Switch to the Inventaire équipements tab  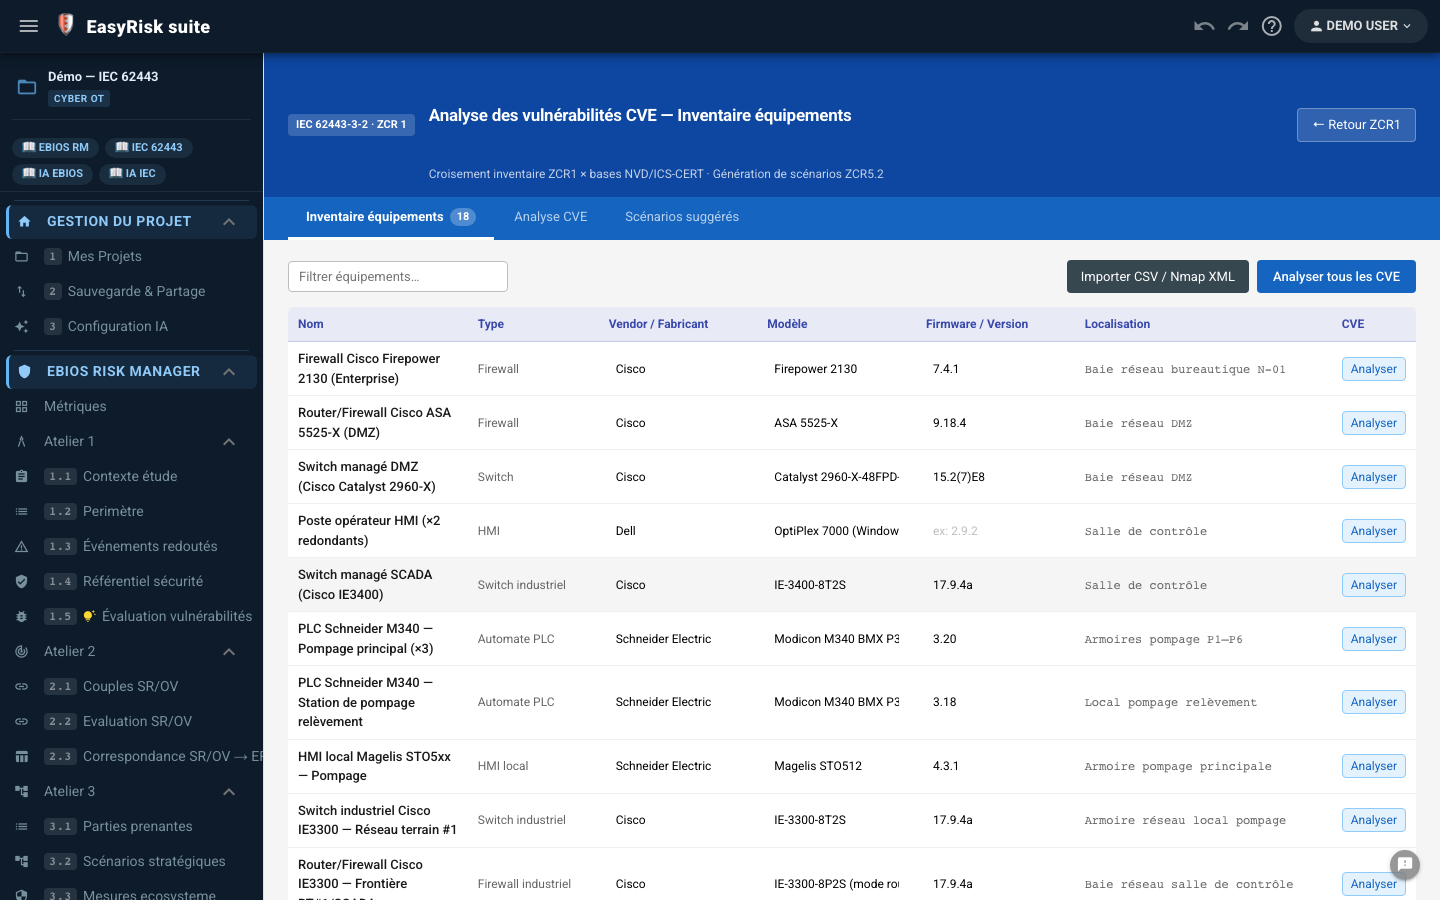point(391,217)
